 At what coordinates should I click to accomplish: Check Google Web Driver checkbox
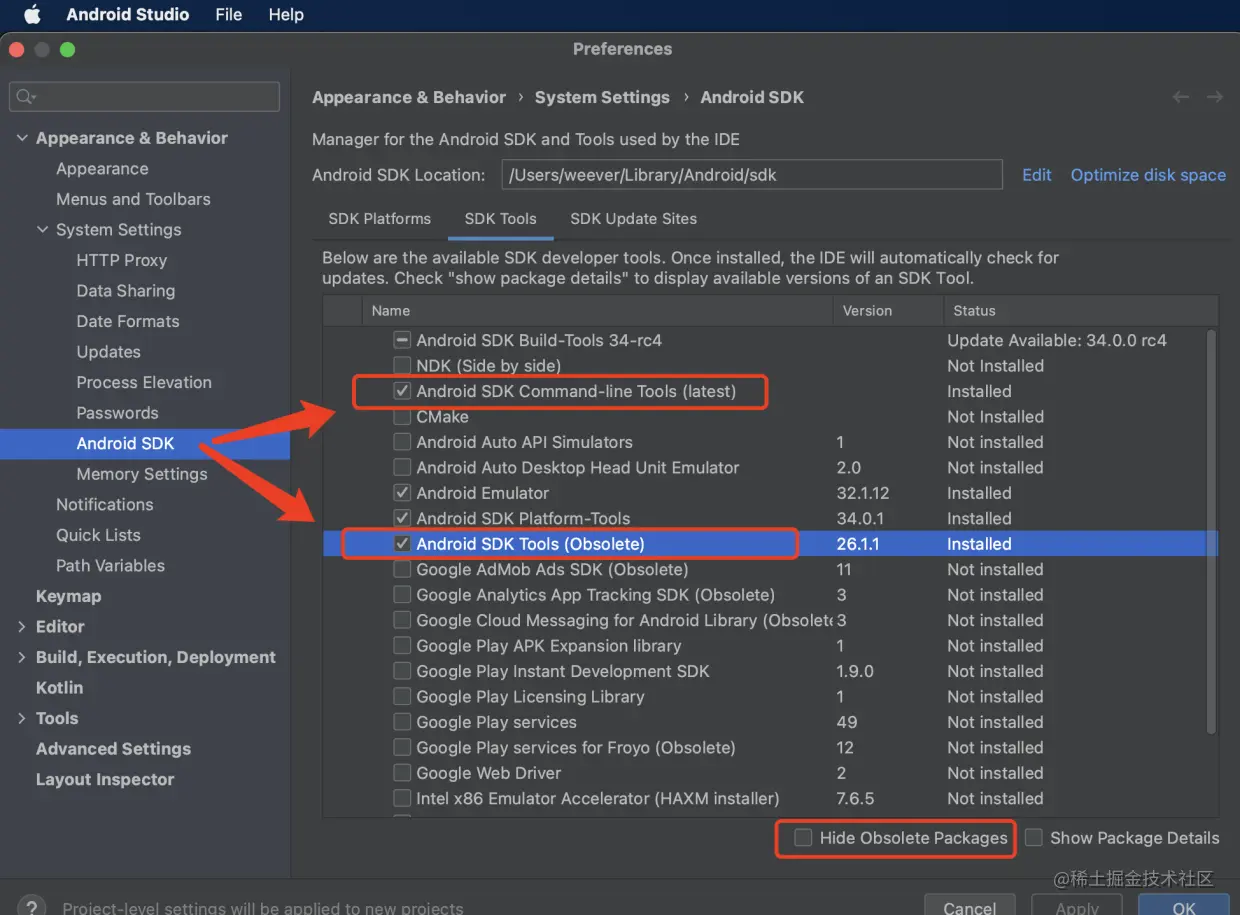click(402, 773)
